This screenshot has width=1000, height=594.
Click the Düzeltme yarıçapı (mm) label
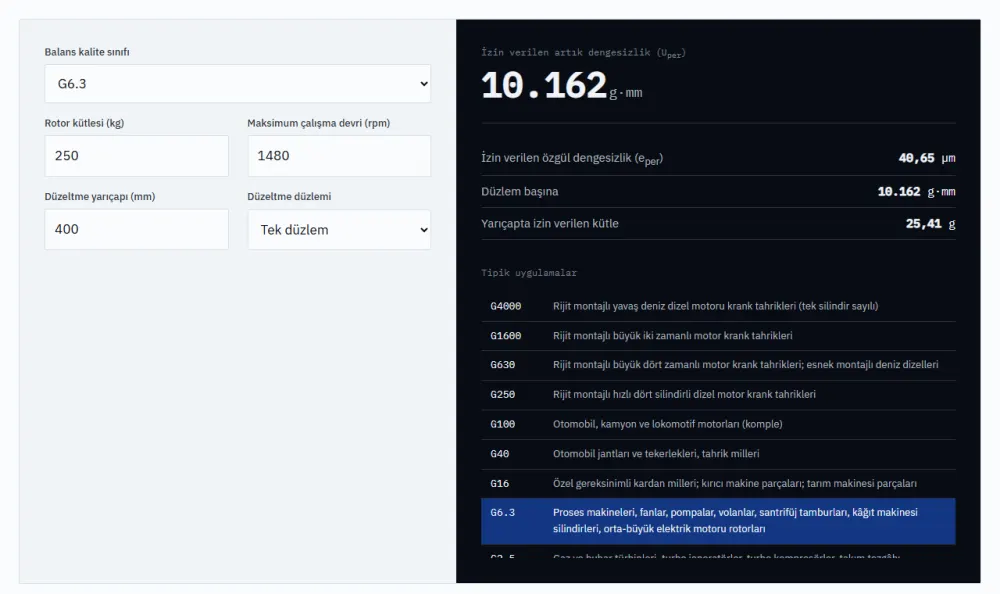tap(100, 197)
